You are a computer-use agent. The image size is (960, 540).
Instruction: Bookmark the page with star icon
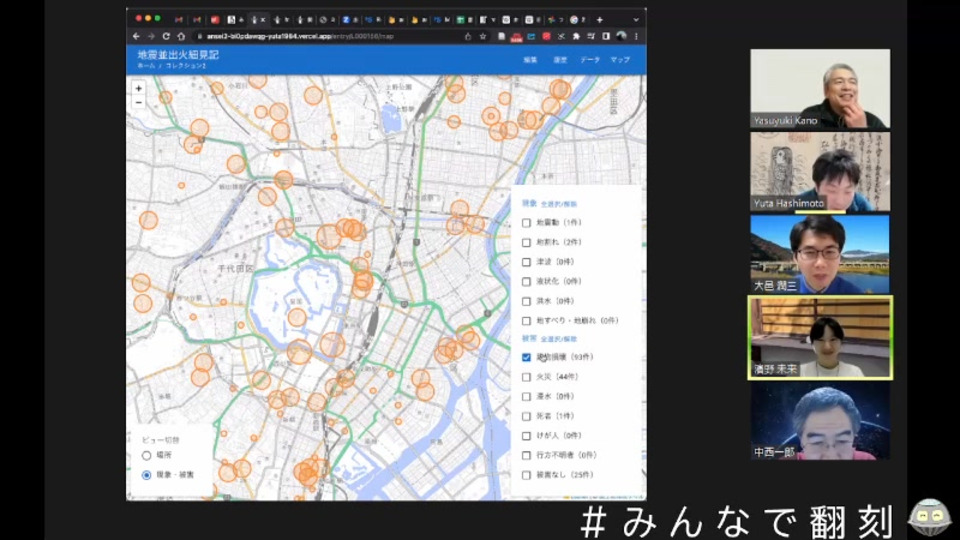click(483, 37)
